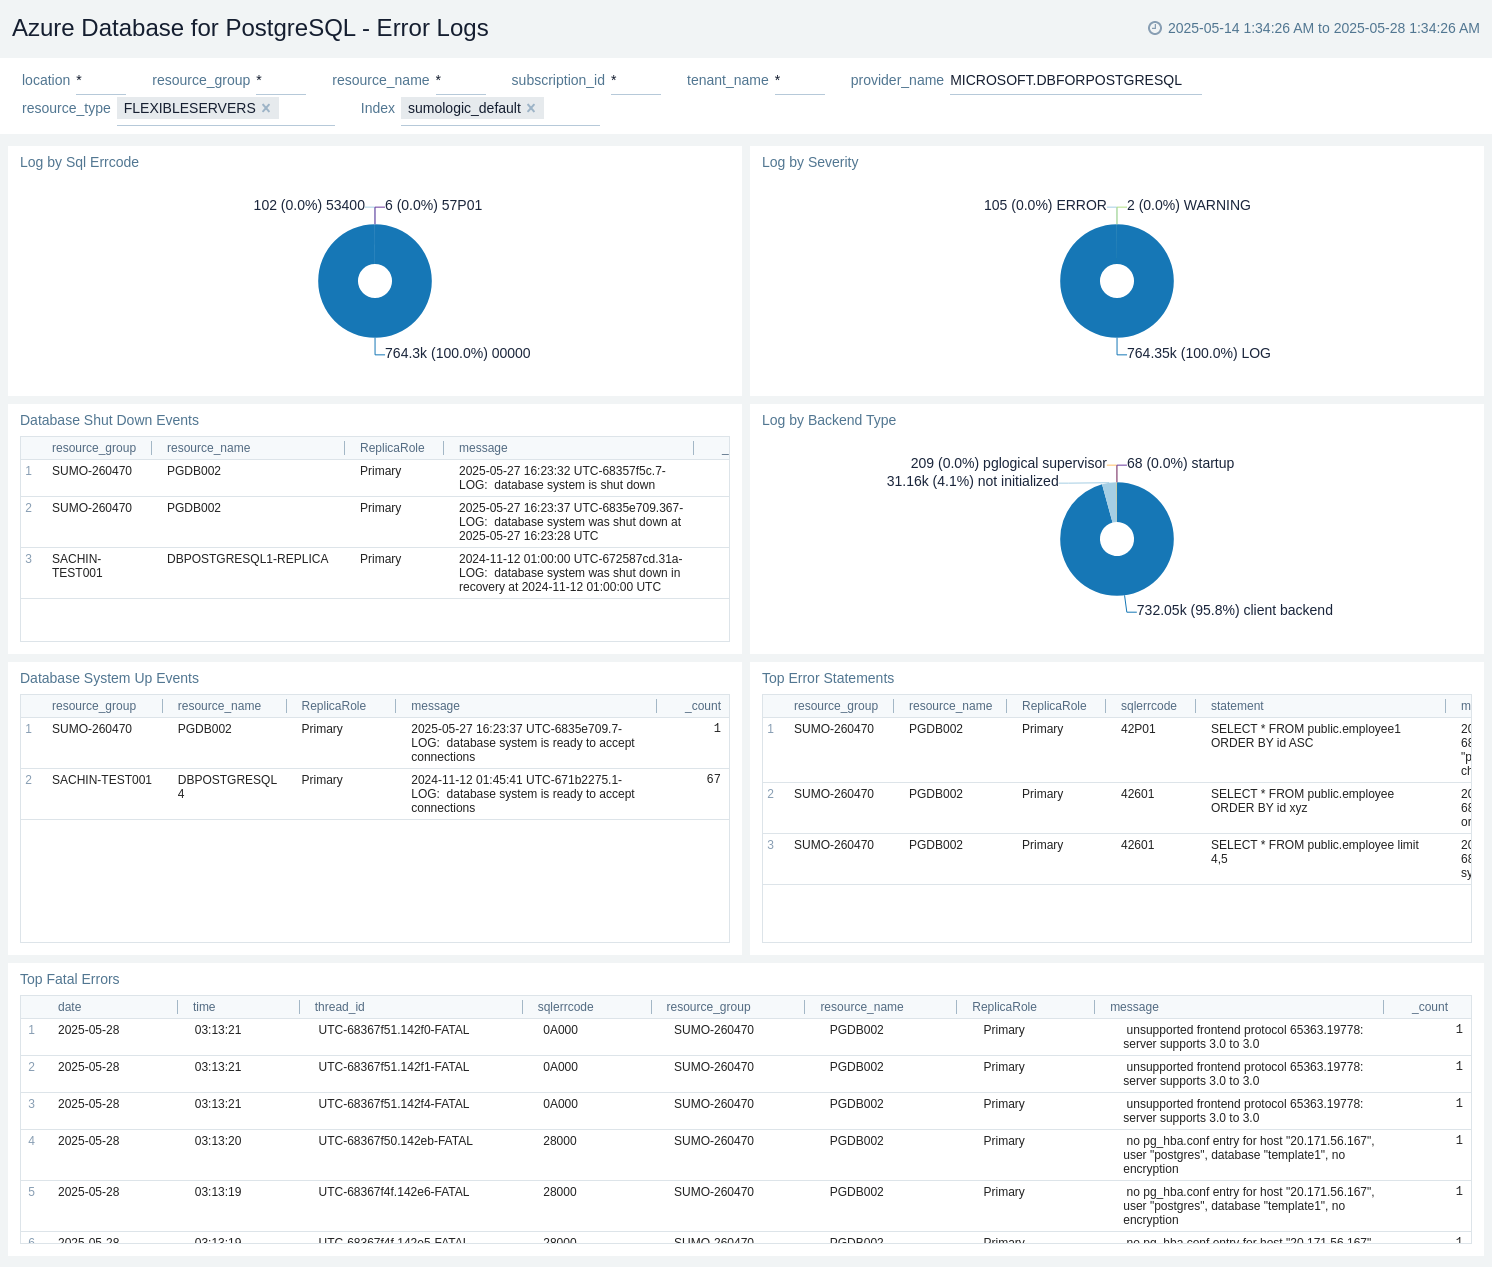Edit the resource_name filter field

pos(460,80)
